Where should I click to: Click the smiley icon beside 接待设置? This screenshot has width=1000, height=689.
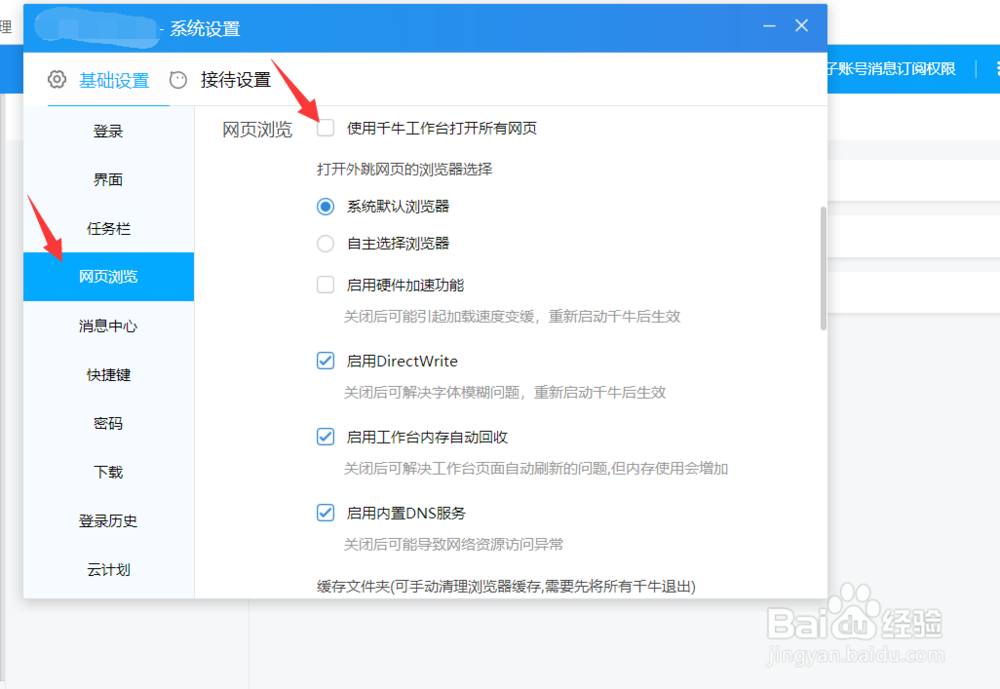click(178, 80)
